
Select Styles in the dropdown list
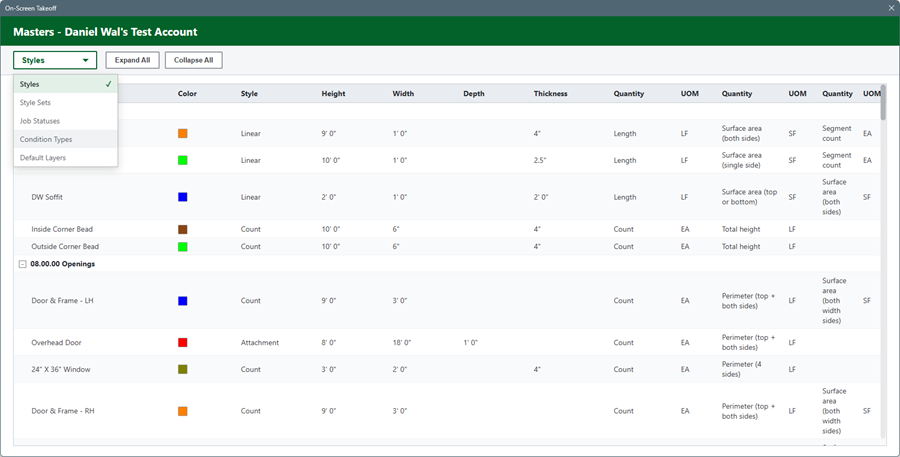[65, 84]
